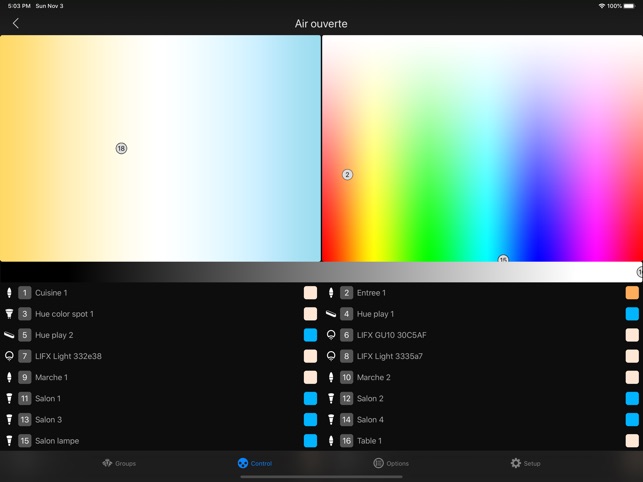Click the Salon 3 spot bulb icon
The height and width of the screenshot is (482, 643).
(x=9, y=419)
